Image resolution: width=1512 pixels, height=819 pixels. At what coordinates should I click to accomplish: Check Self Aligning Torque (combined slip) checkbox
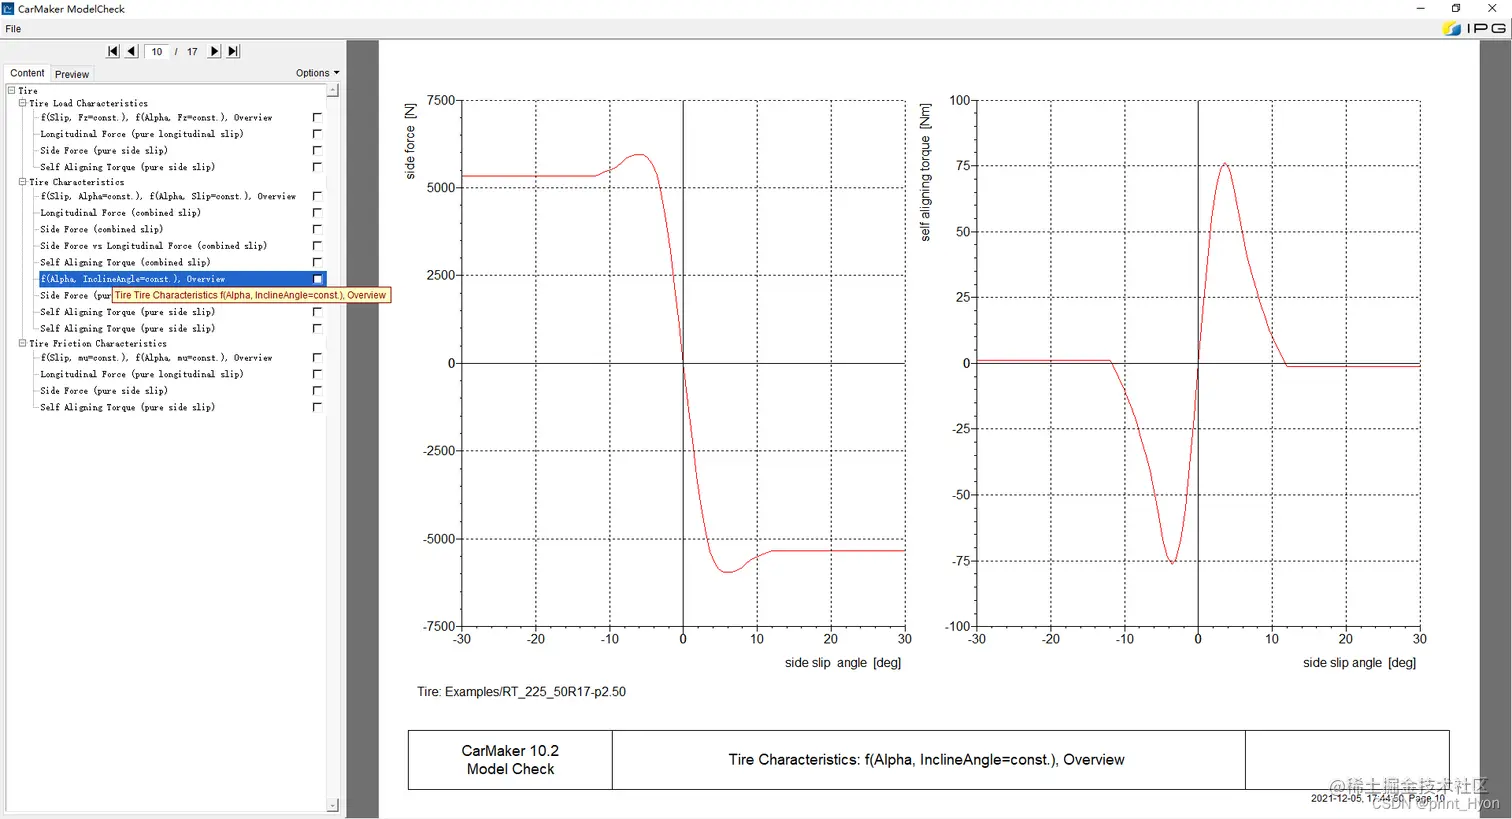317,262
